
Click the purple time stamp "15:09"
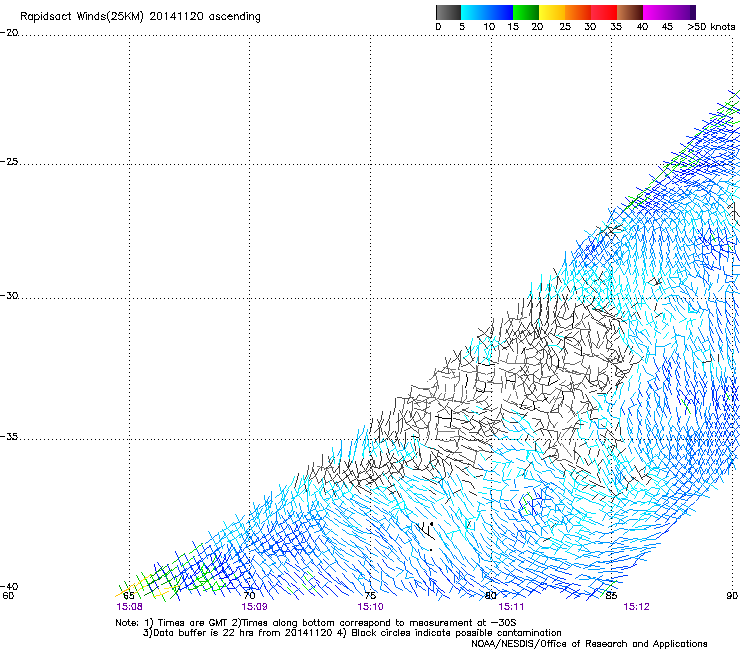(x=254, y=607)
